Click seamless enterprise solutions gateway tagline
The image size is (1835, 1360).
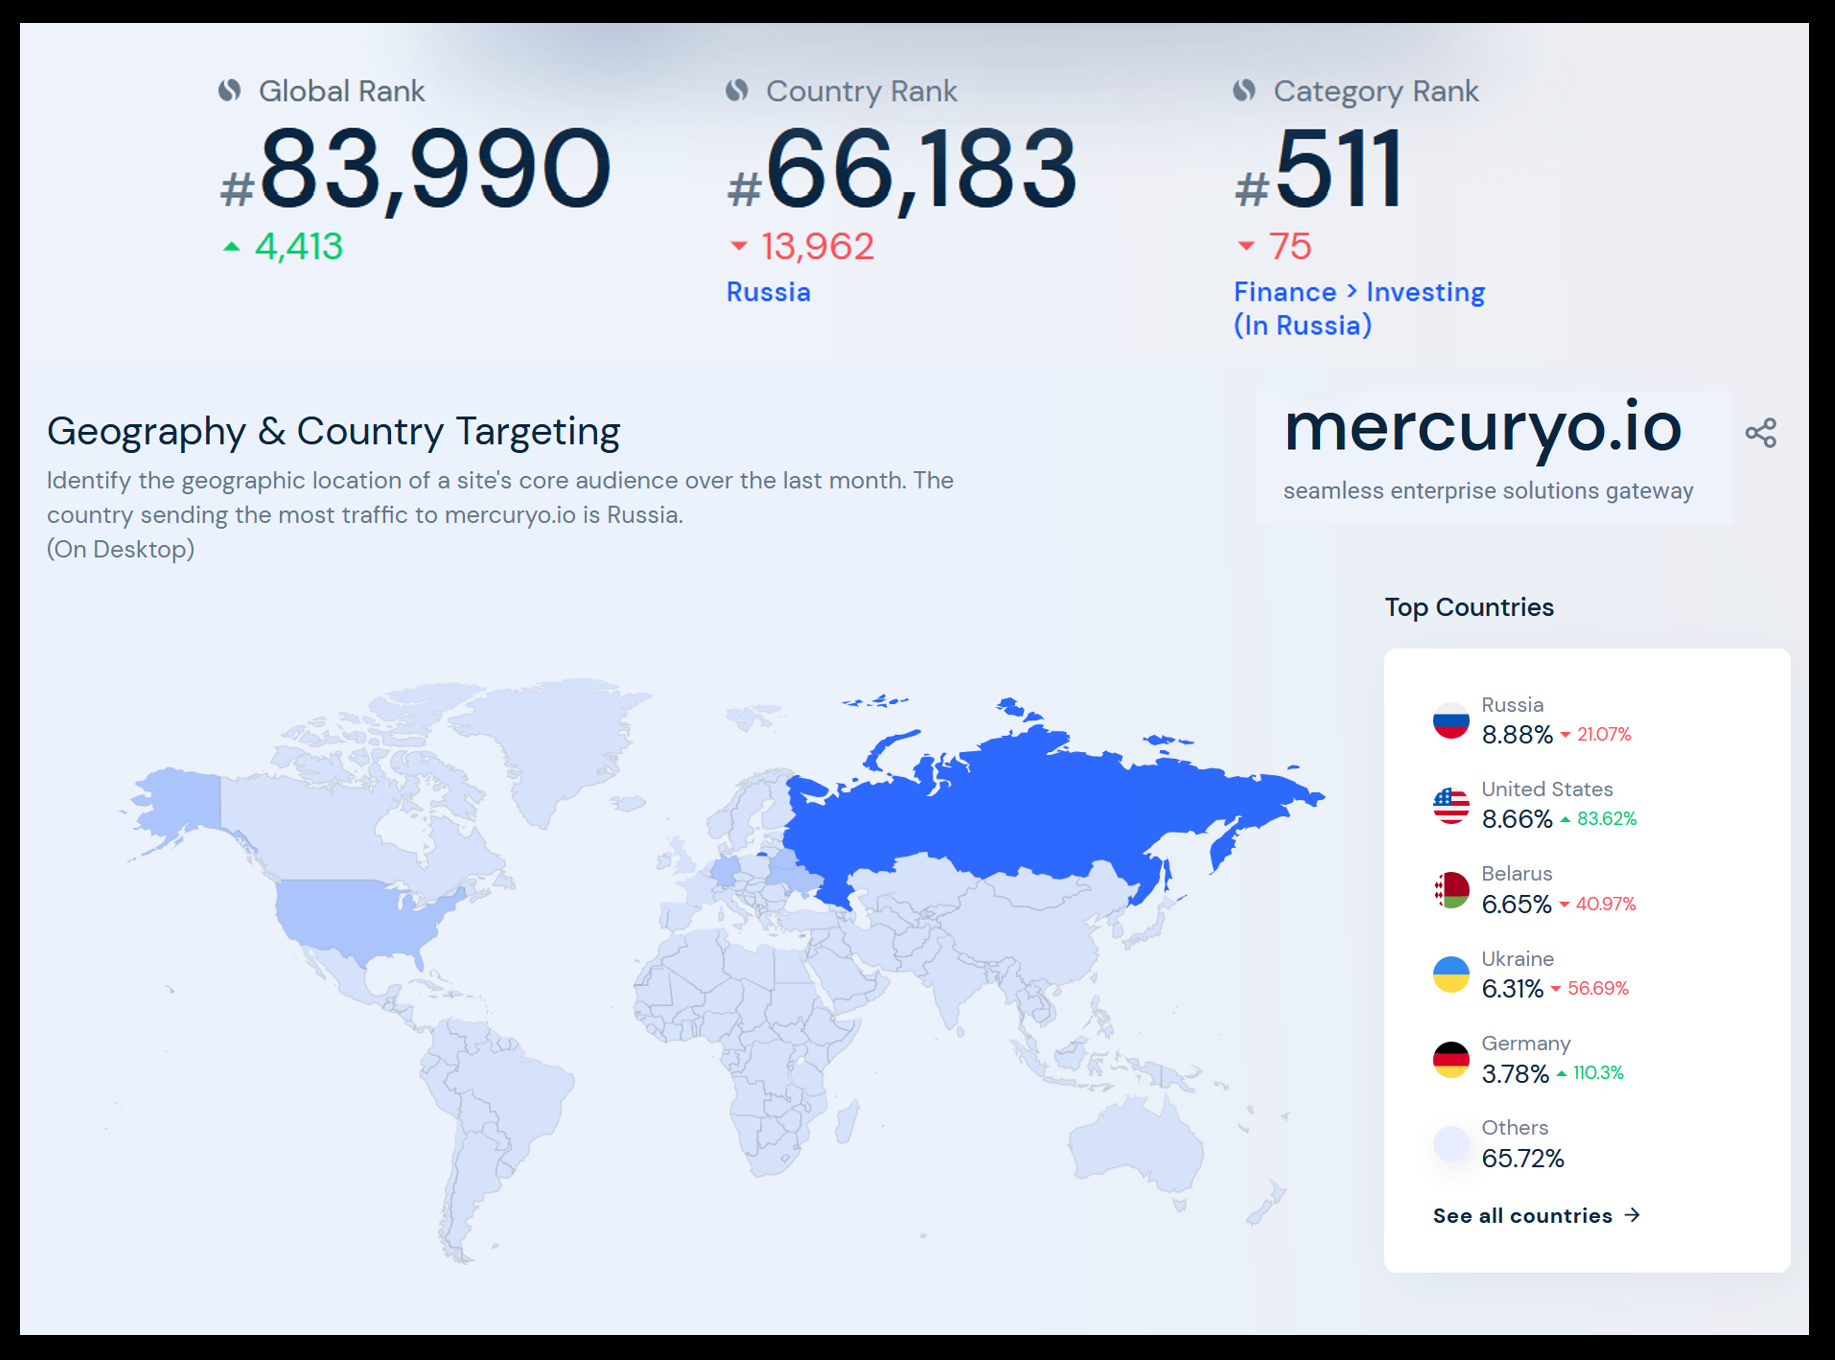tap(1488, 491)
